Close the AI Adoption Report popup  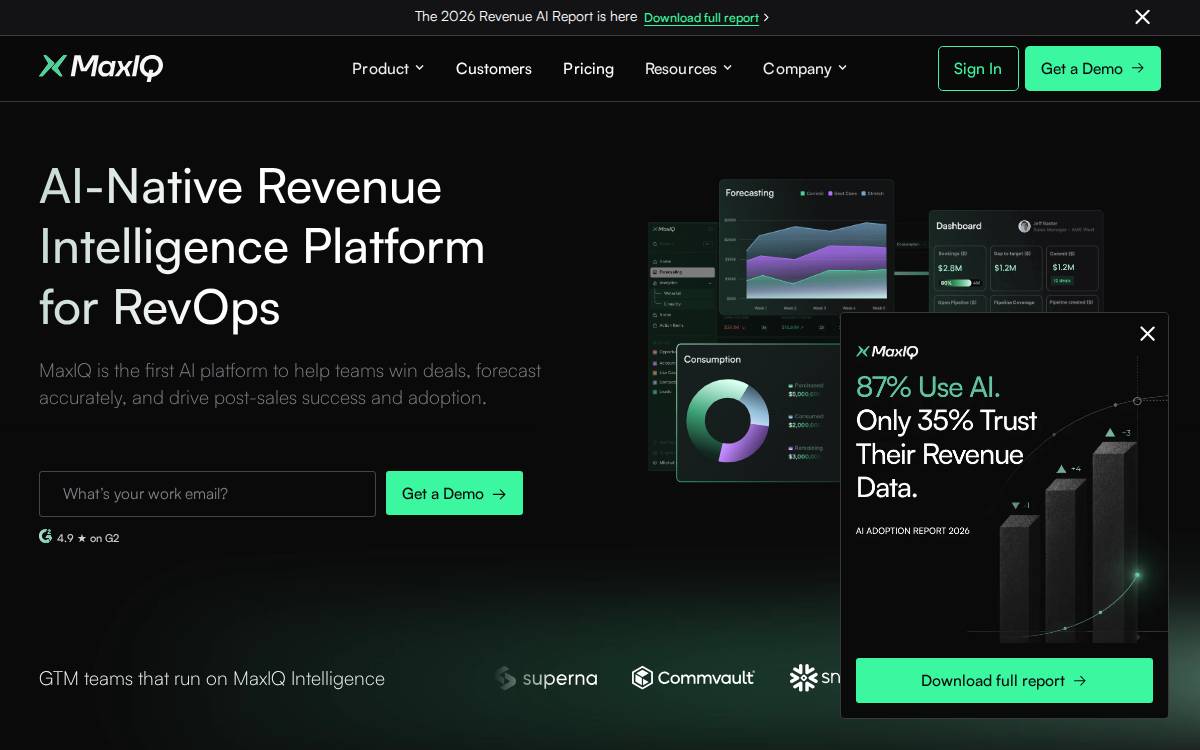point(1147,334)
